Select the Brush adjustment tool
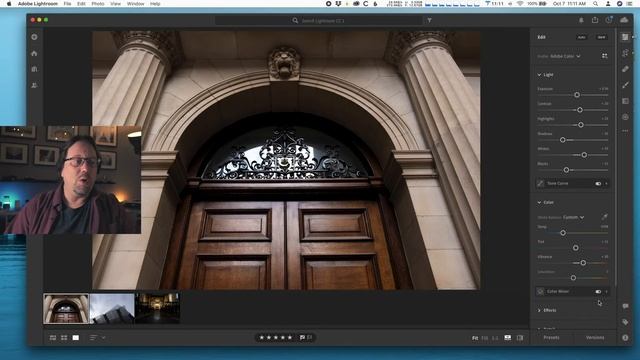 click(625, 85)
